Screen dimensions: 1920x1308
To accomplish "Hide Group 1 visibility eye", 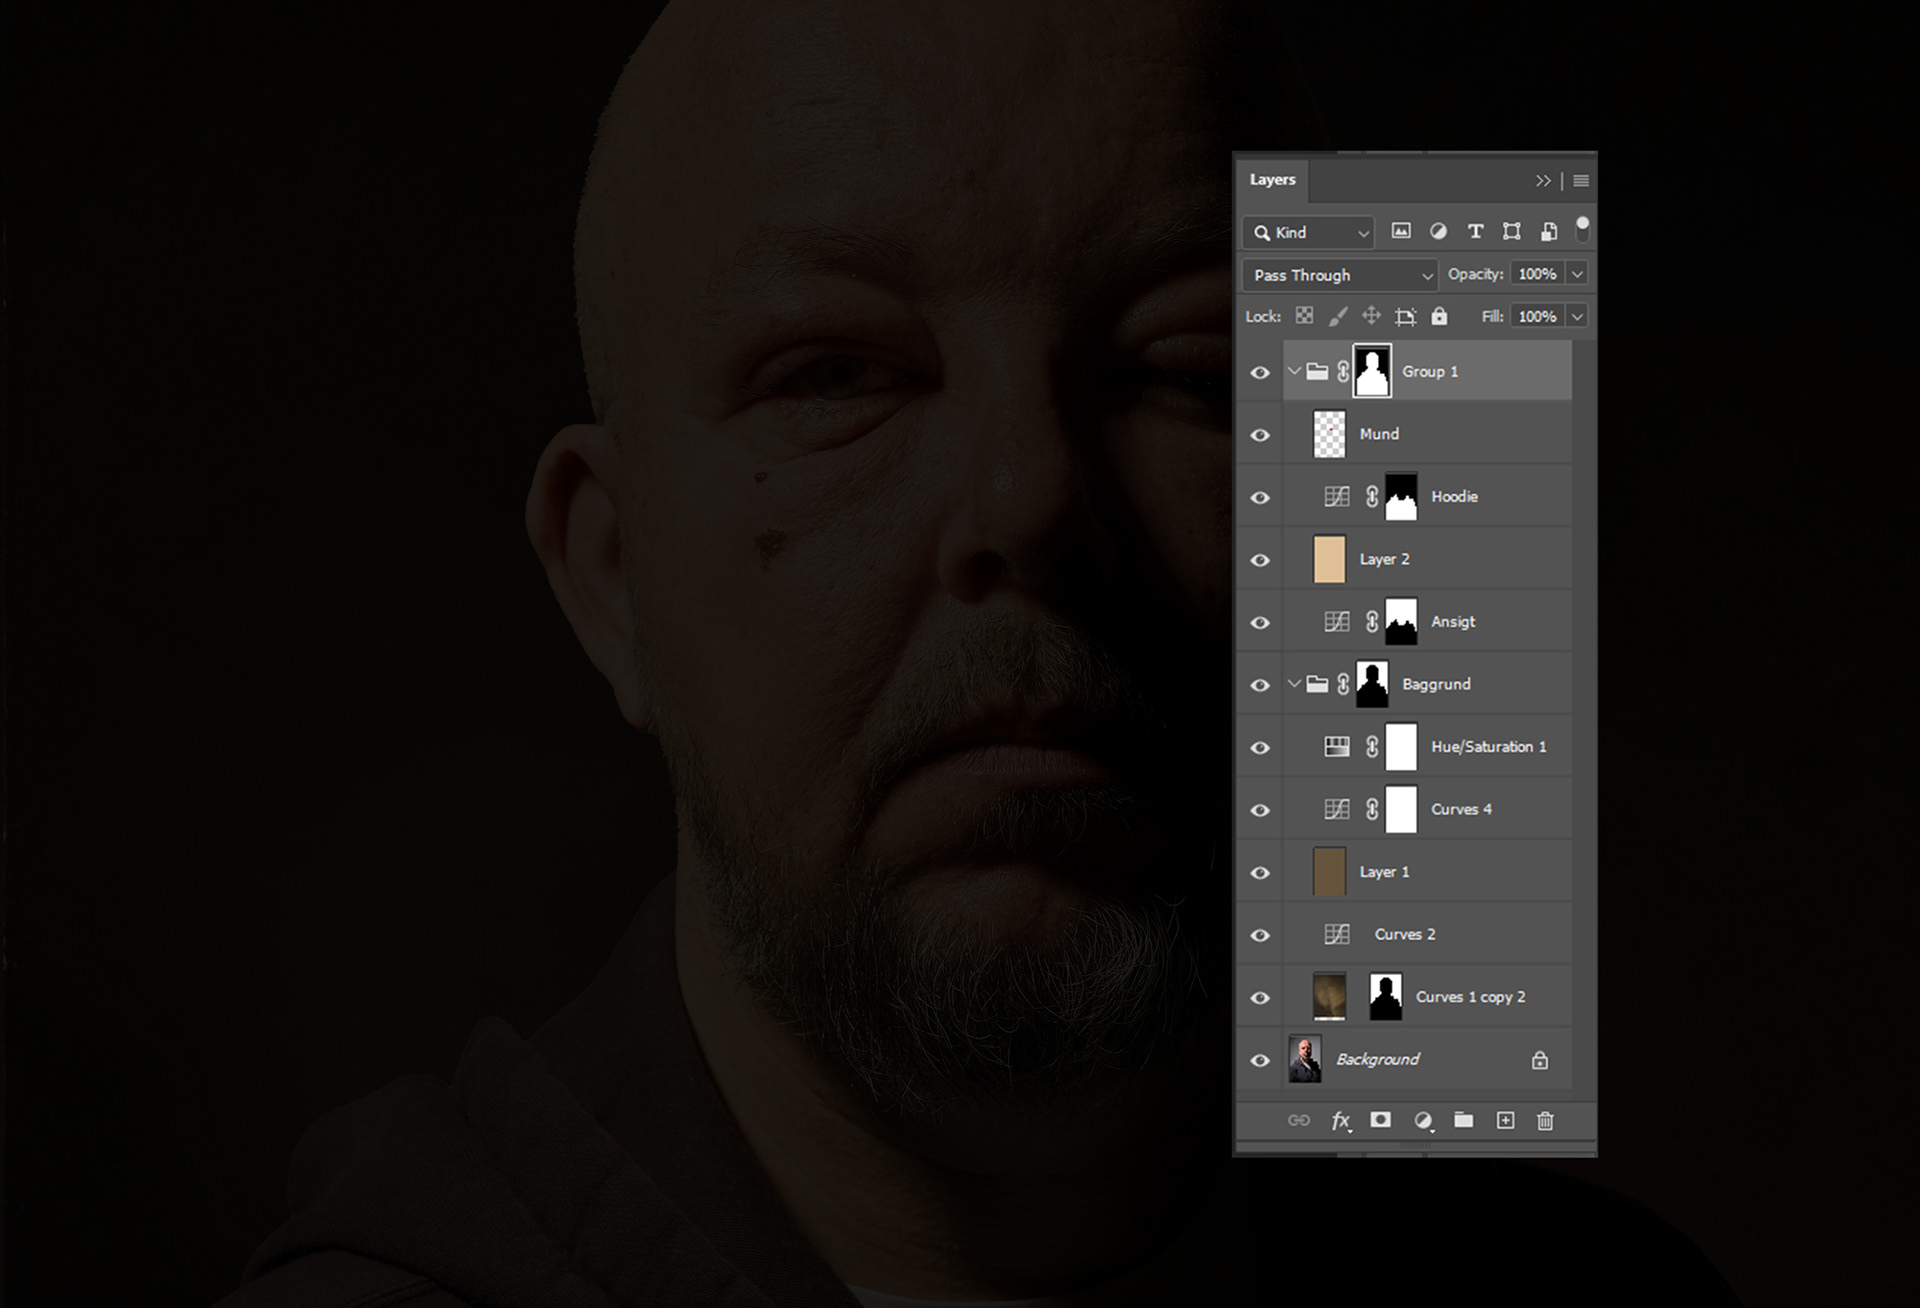I will (1260, 372).
